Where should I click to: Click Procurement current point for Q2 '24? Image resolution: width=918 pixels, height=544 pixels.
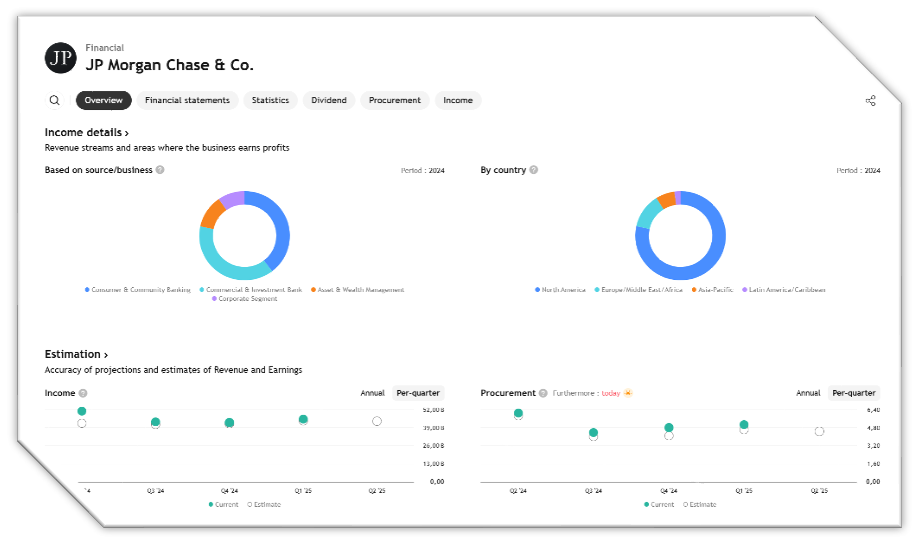pos(518,413)
